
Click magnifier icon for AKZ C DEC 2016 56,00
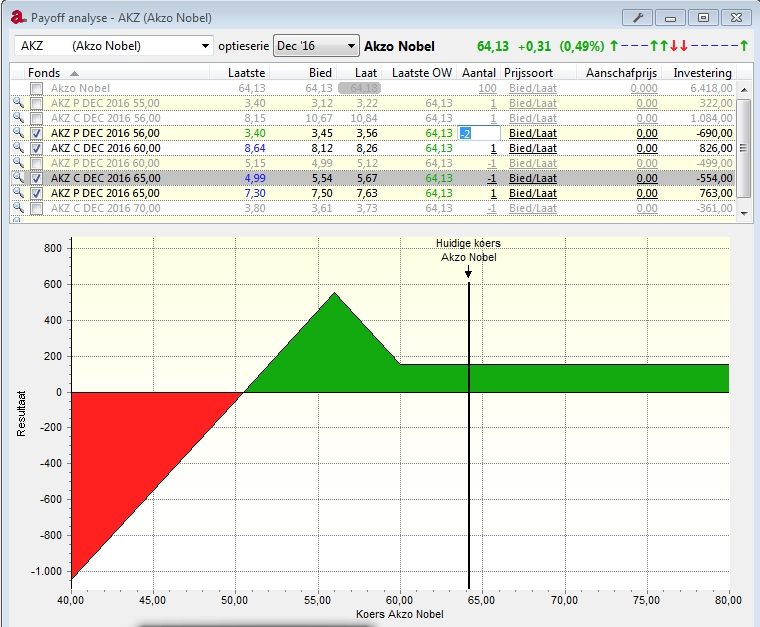(x=17, y=118)
